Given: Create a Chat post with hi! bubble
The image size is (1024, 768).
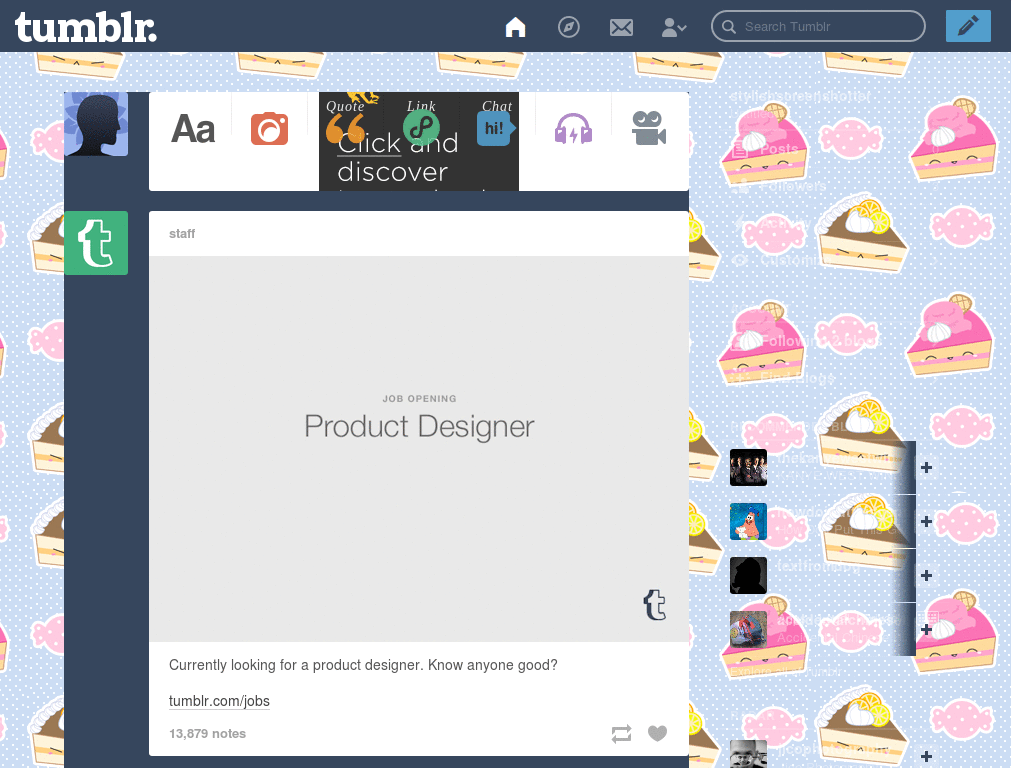Looking at the screenshot, I should click(496, 128).
